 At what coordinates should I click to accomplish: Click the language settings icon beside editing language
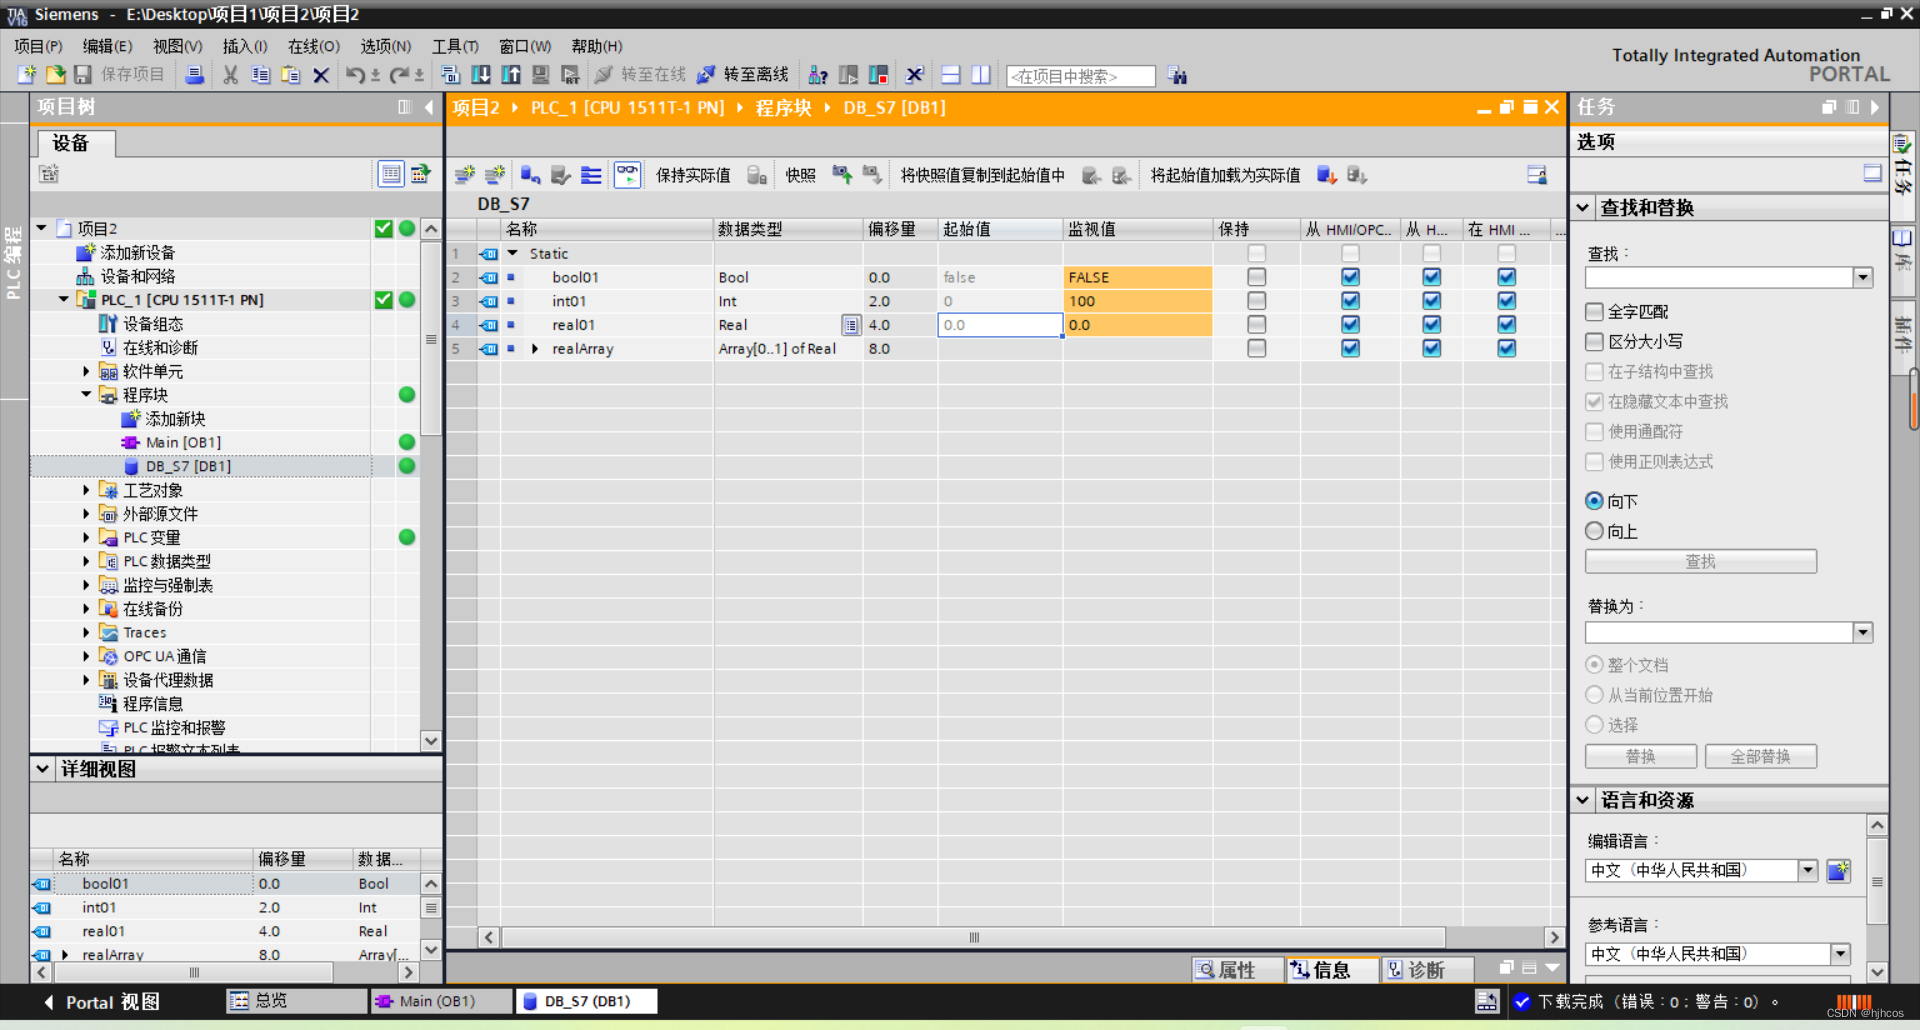1838,871
